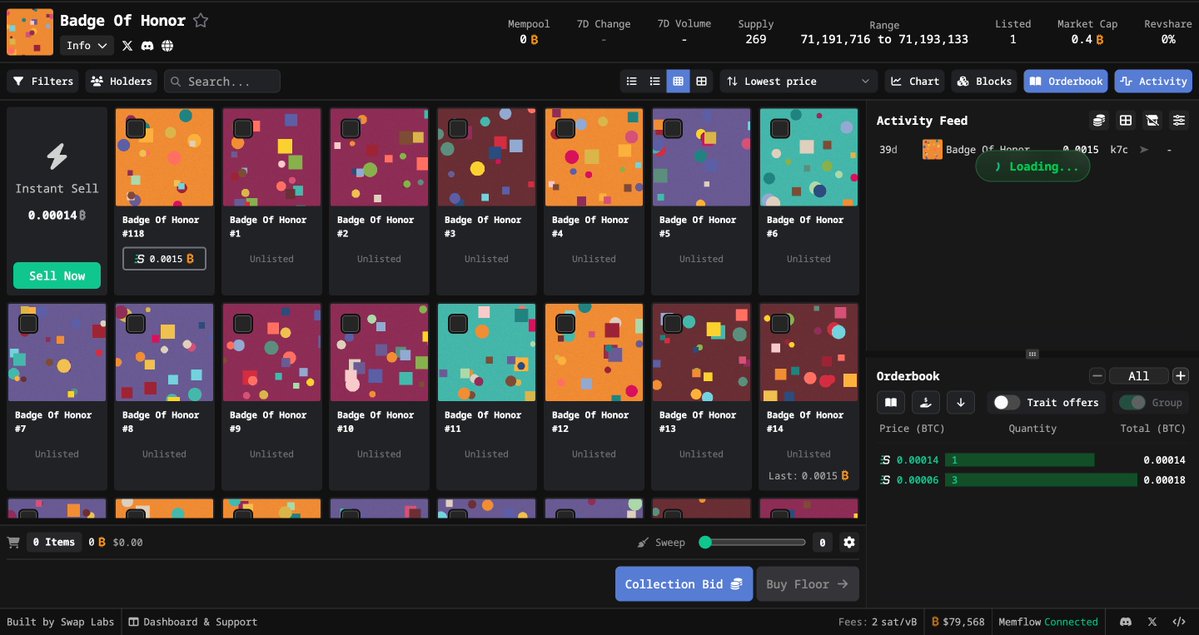The height and width of the screenshot is (635, 1199).
Task: Click the sweep count field showing 0
Action: [822, 542]
